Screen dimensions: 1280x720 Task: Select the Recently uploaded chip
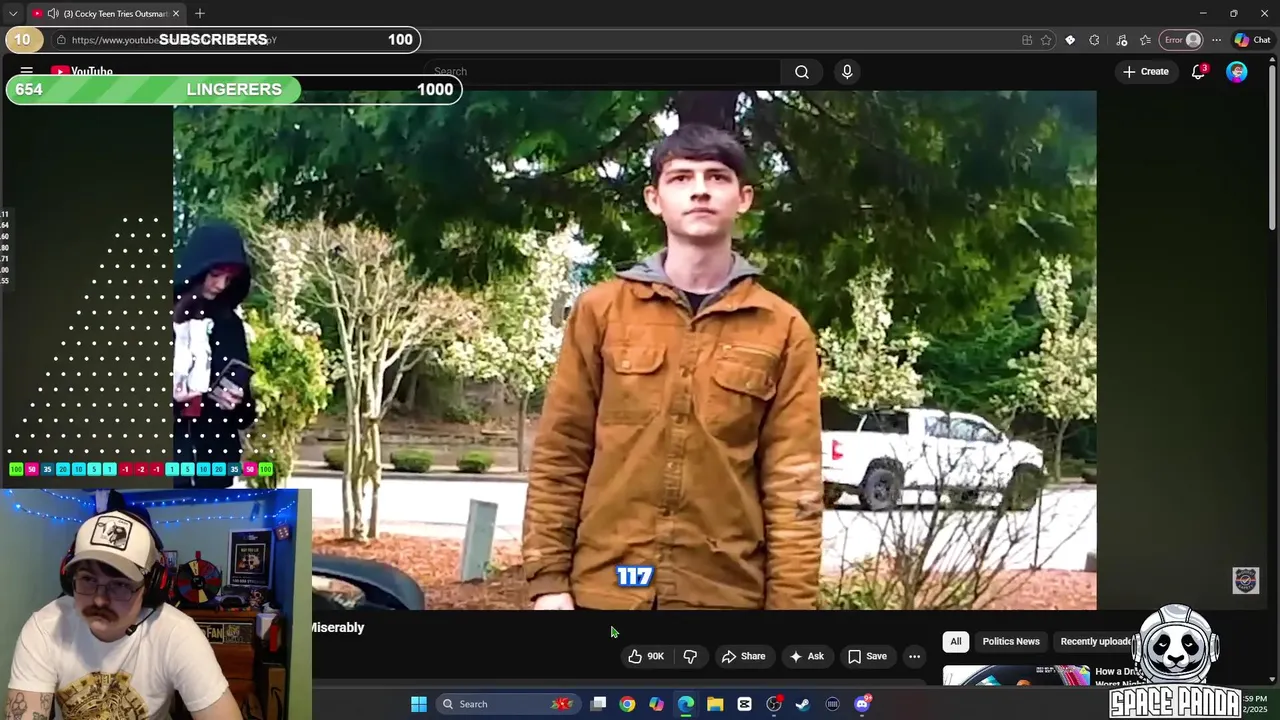tap(1097, 641)
